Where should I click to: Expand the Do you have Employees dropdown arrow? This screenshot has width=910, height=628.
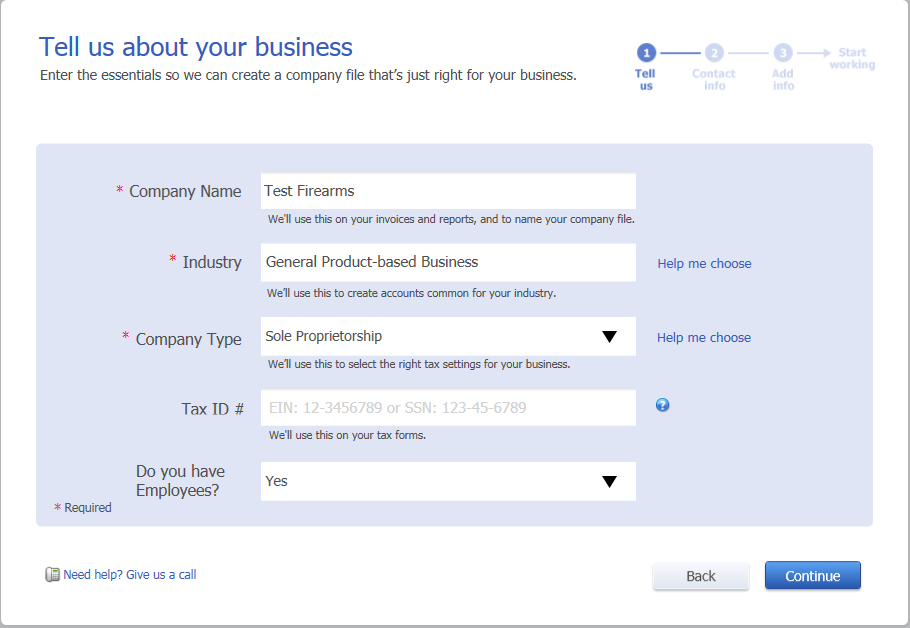point(609,482)
